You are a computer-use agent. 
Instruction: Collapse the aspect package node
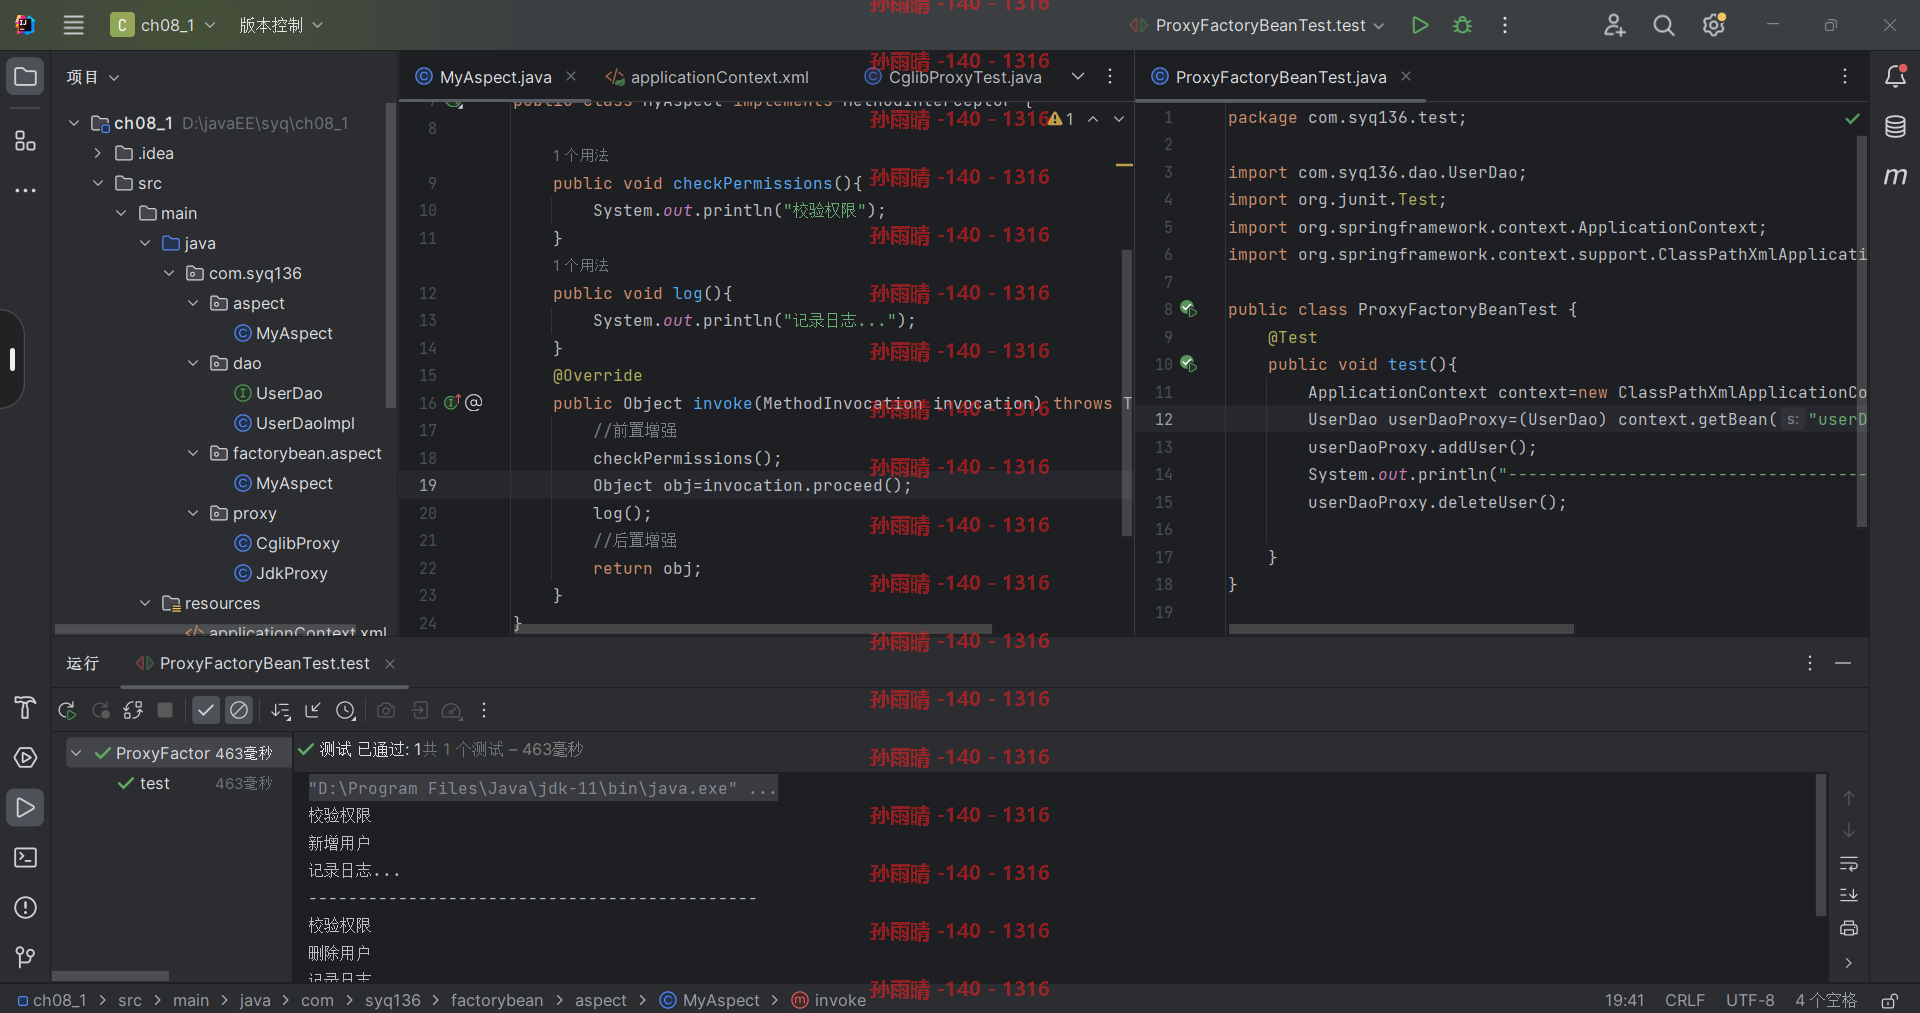point(194,303)
